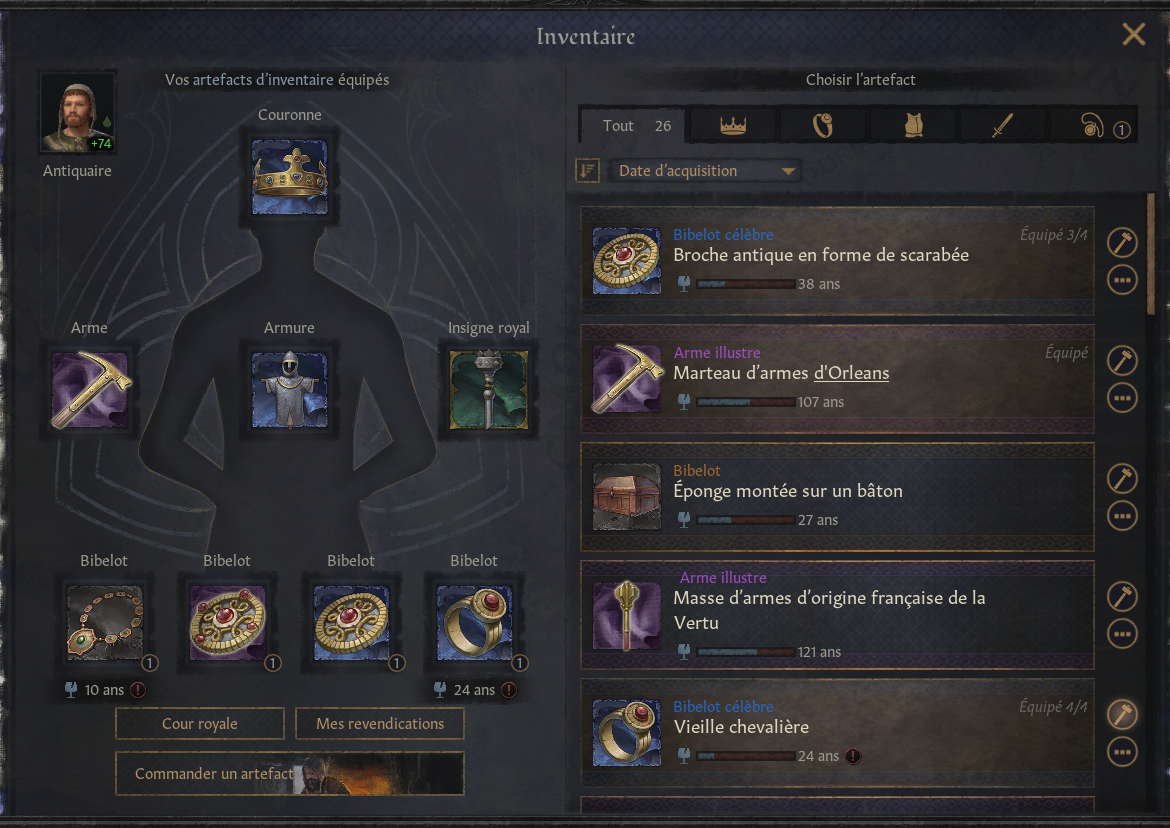Click the hammer icon for Broche antique
Viewport: 1170px width, 828px height.
coord(1121,242)
